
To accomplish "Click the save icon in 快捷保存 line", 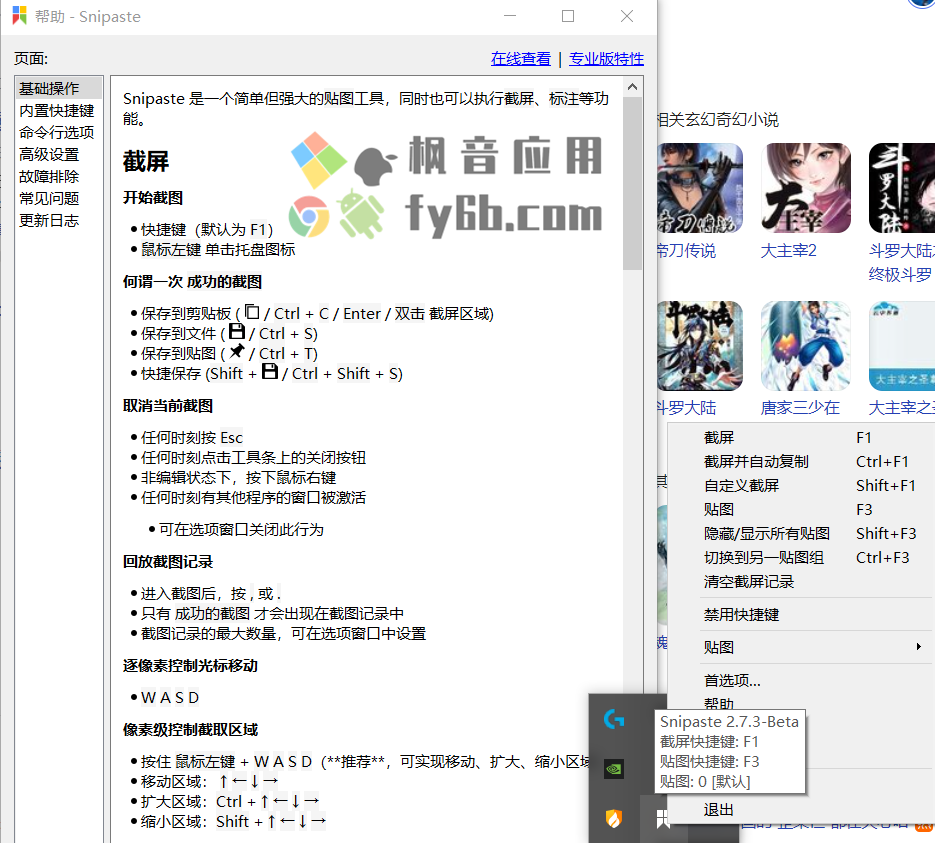I will 270,371.
